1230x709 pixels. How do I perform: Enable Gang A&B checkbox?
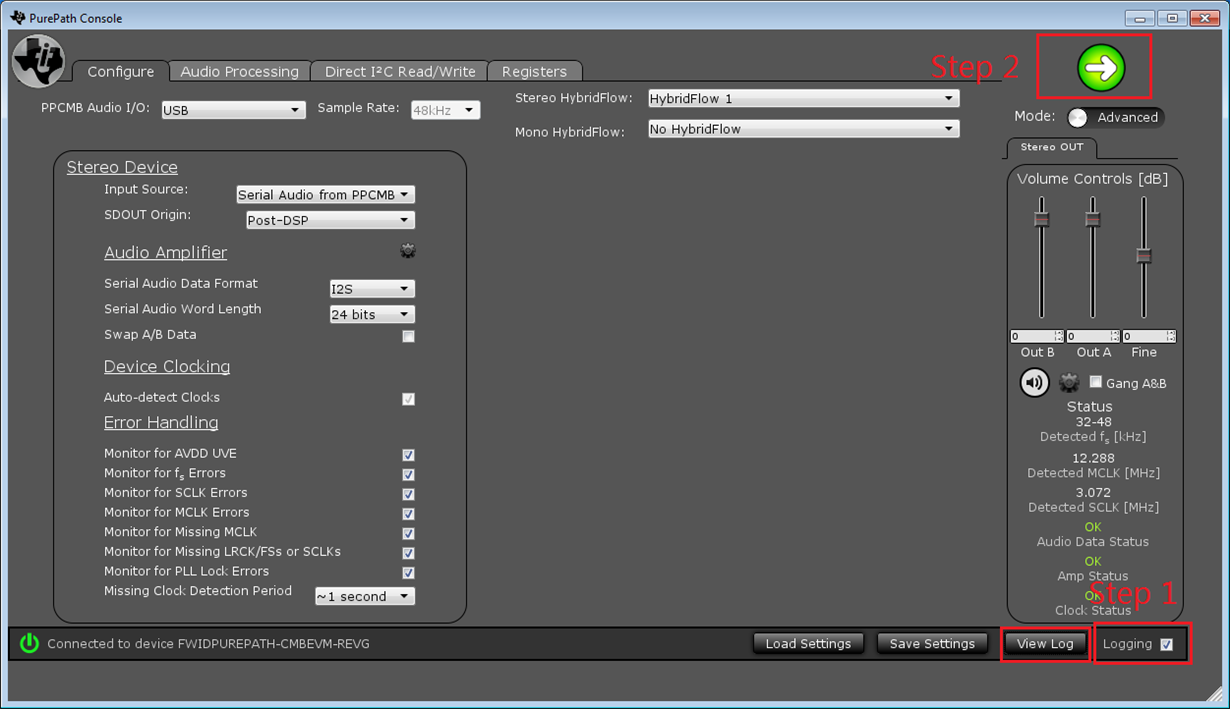click(x=1096, y=382)
